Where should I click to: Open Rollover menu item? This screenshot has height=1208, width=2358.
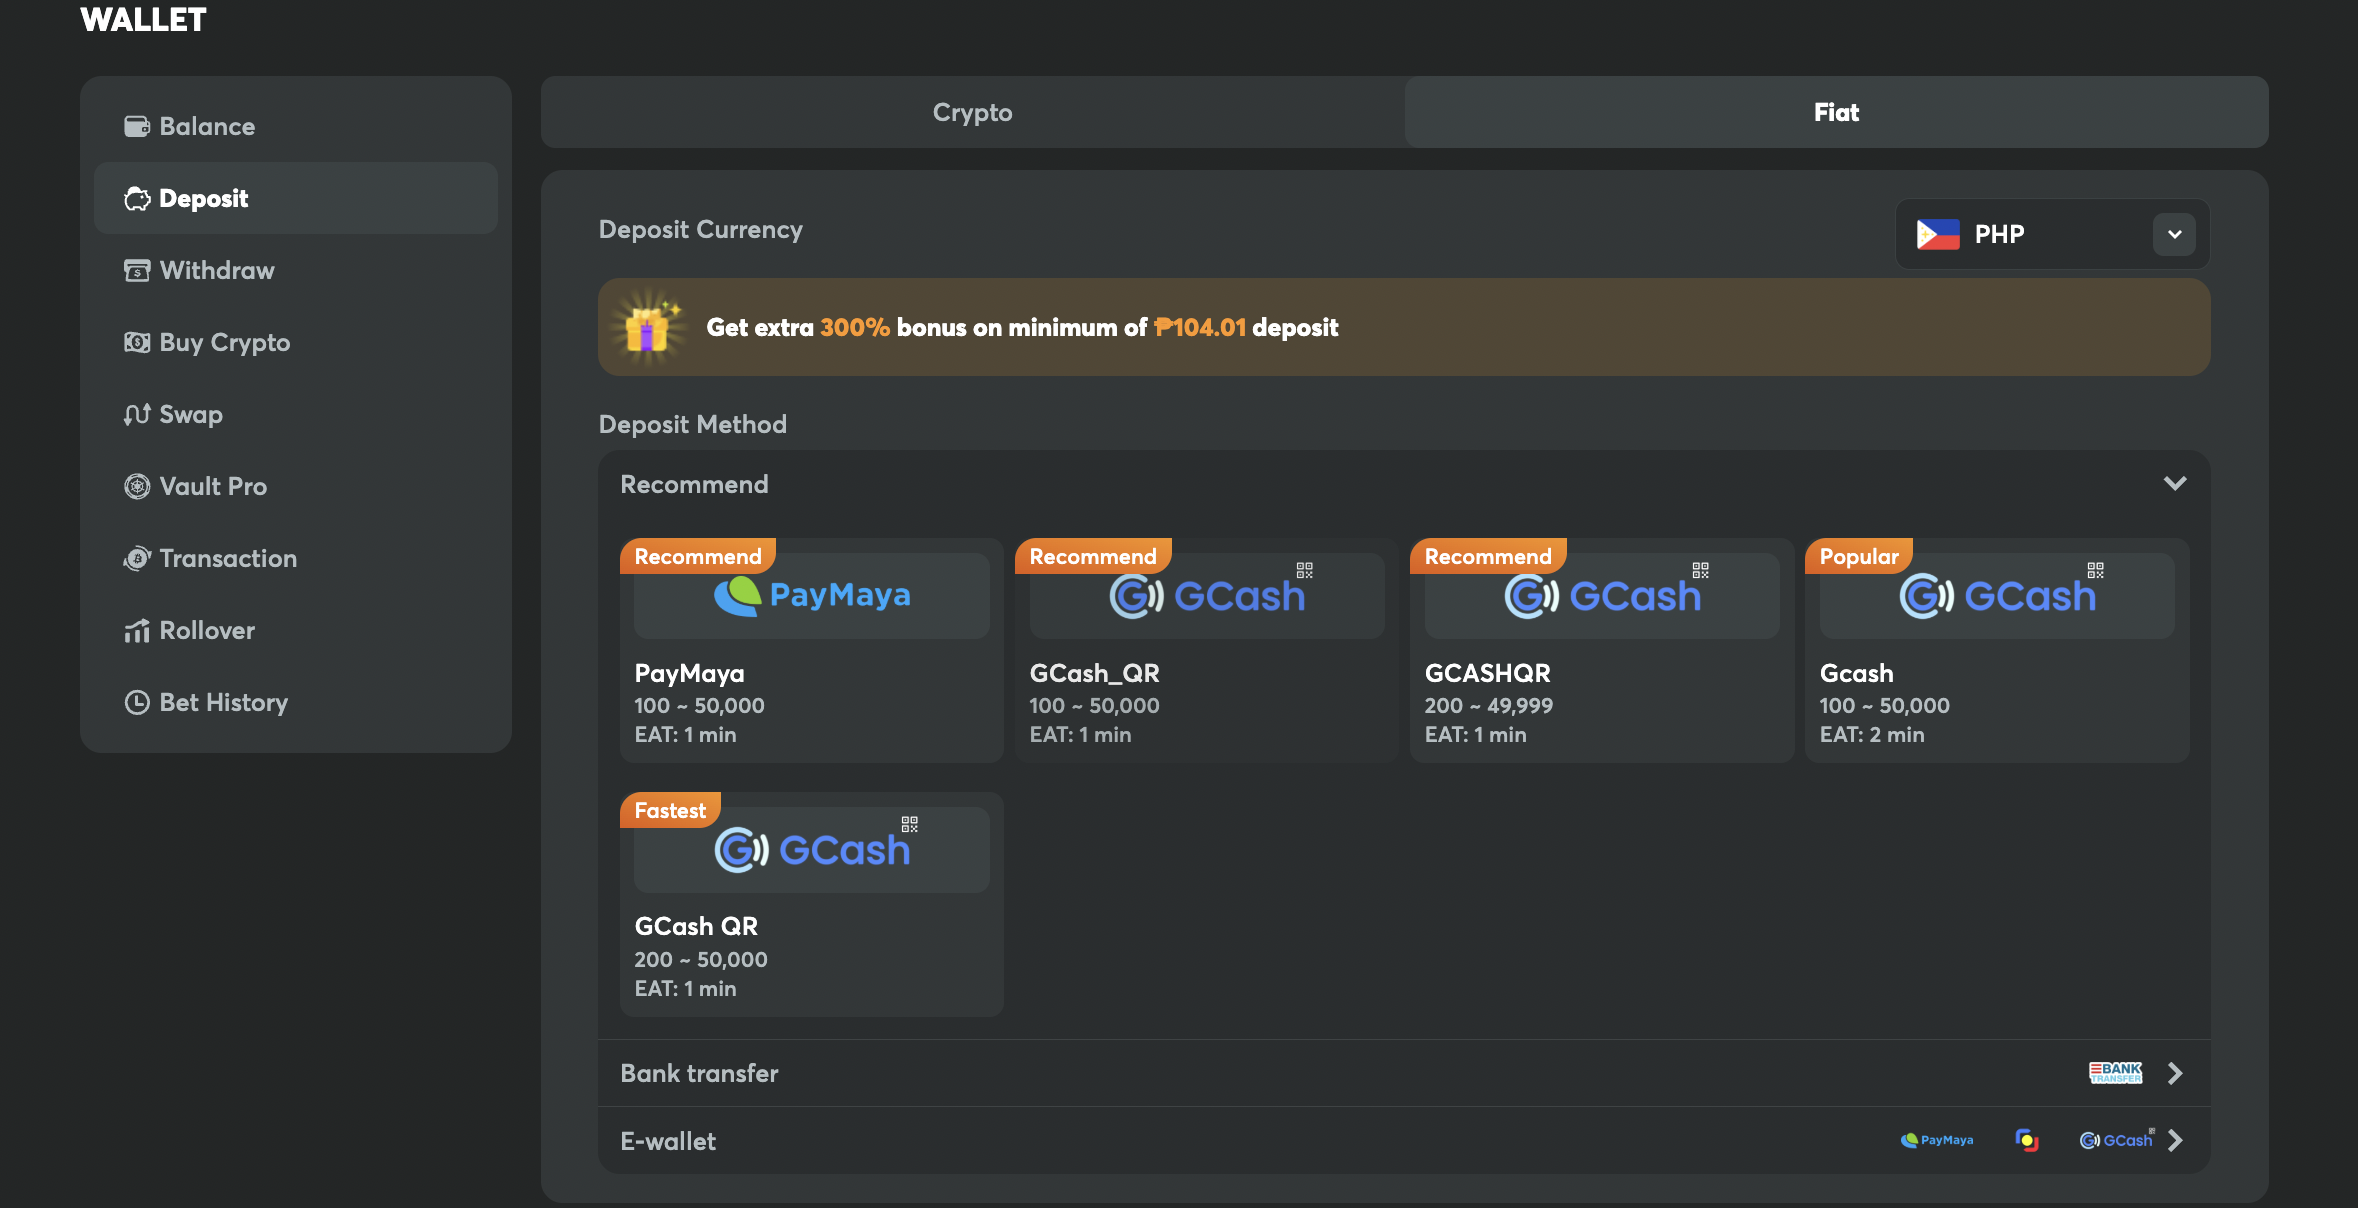(296, 630)
